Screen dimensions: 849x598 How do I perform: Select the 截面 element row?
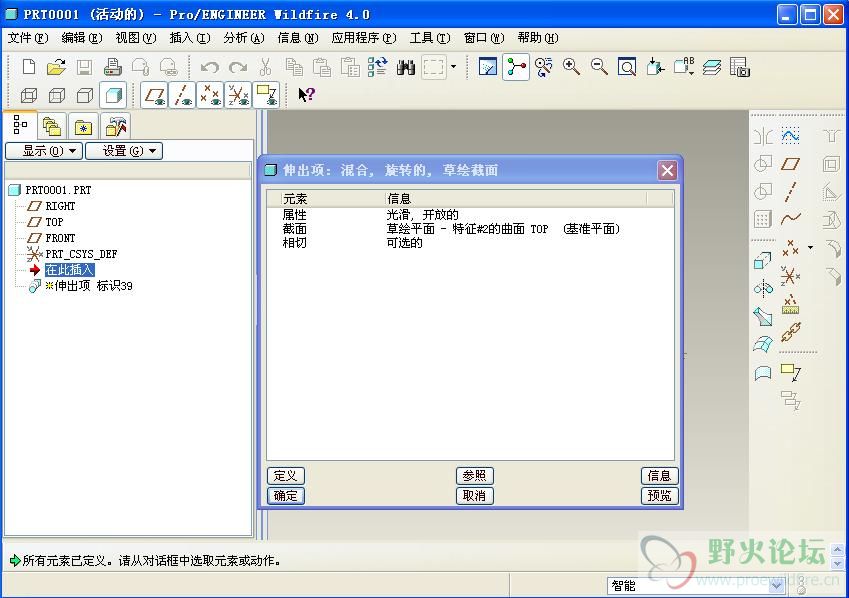point(470,229)
